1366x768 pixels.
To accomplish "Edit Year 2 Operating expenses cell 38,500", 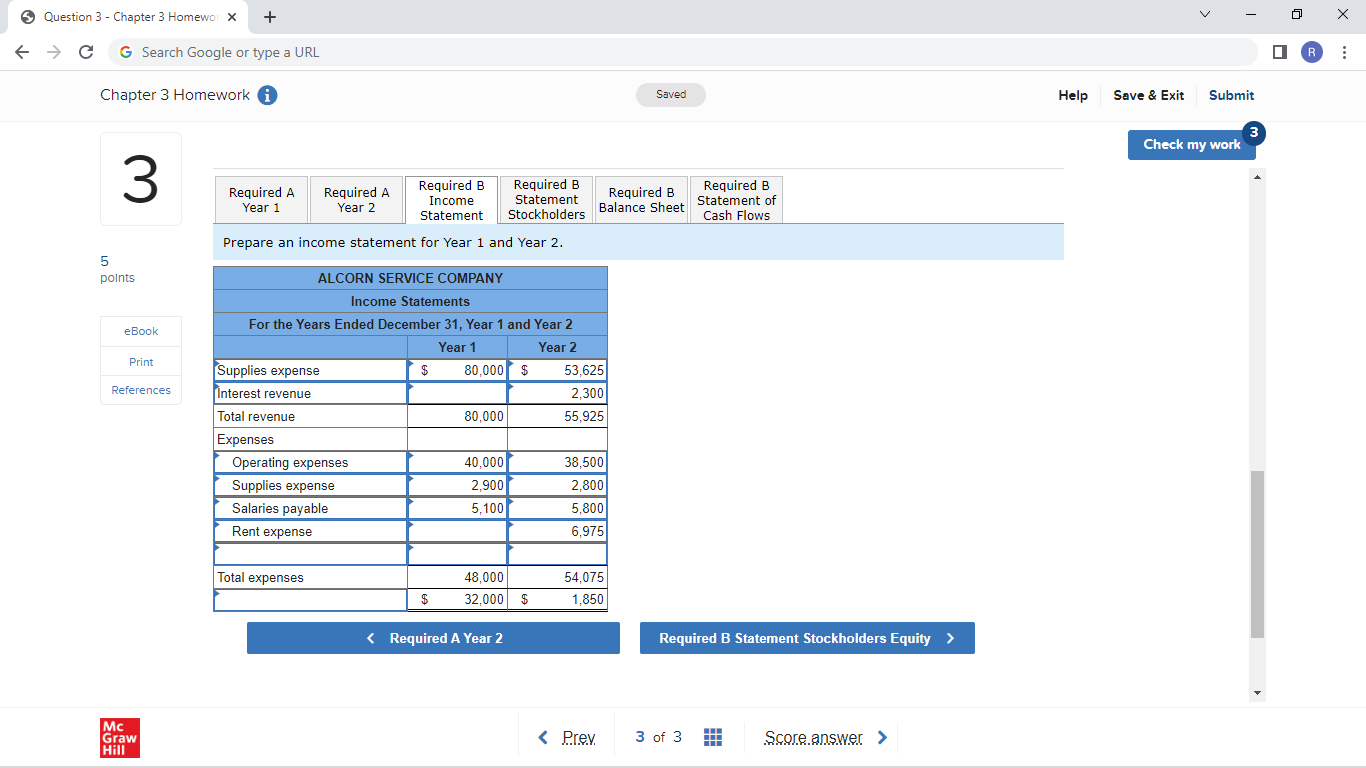I will tap(557, 463).
